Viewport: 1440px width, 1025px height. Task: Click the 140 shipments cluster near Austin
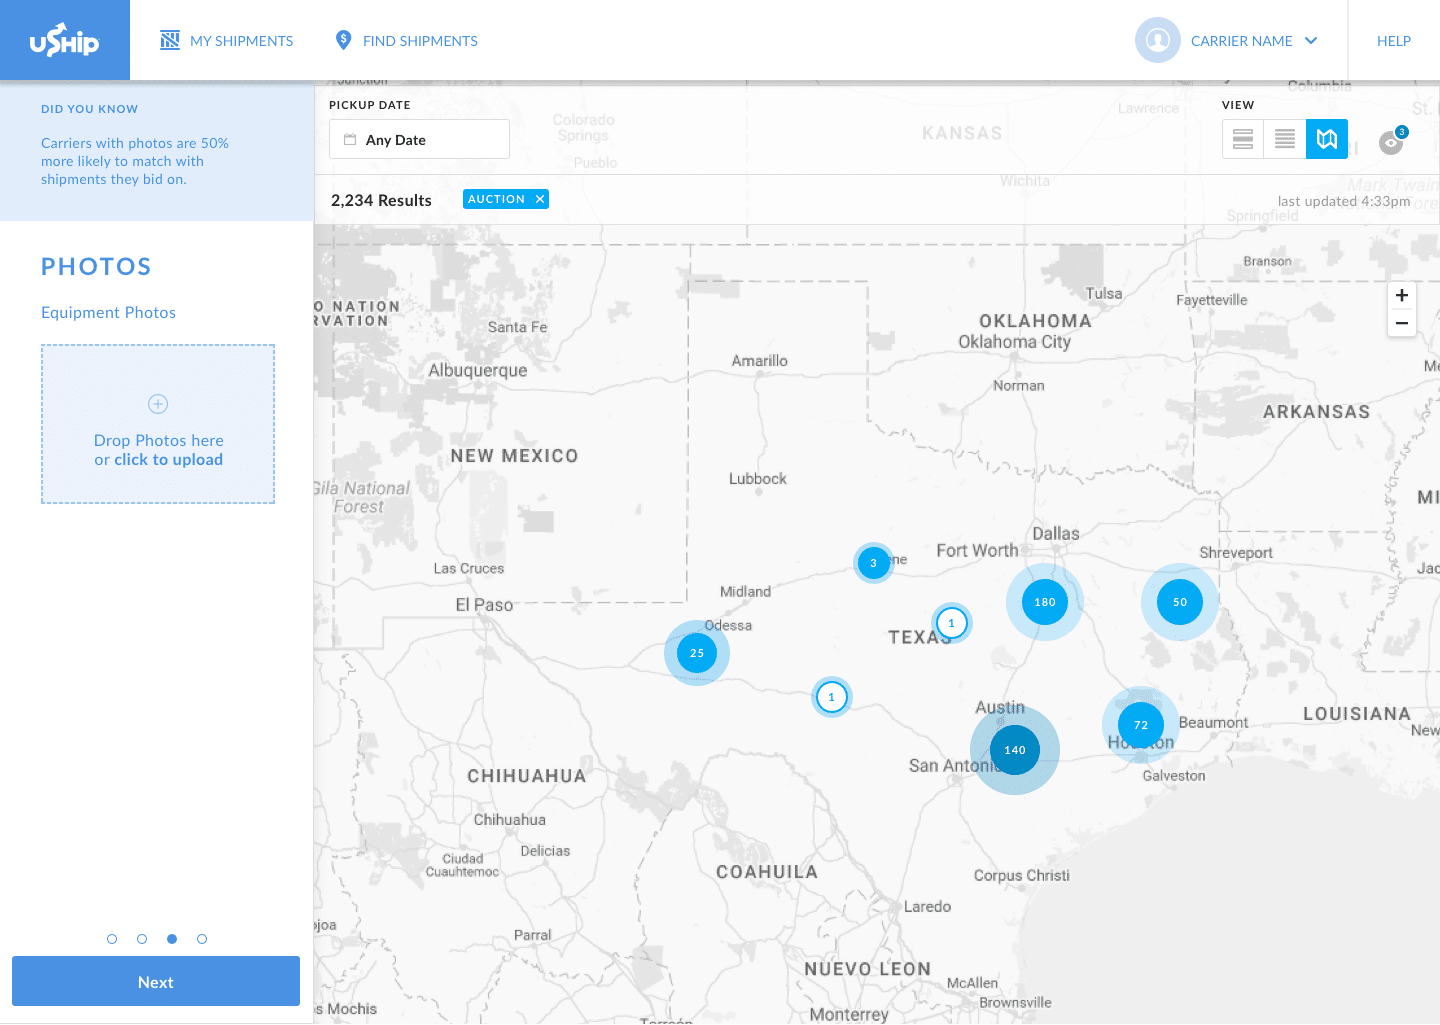1015,750
